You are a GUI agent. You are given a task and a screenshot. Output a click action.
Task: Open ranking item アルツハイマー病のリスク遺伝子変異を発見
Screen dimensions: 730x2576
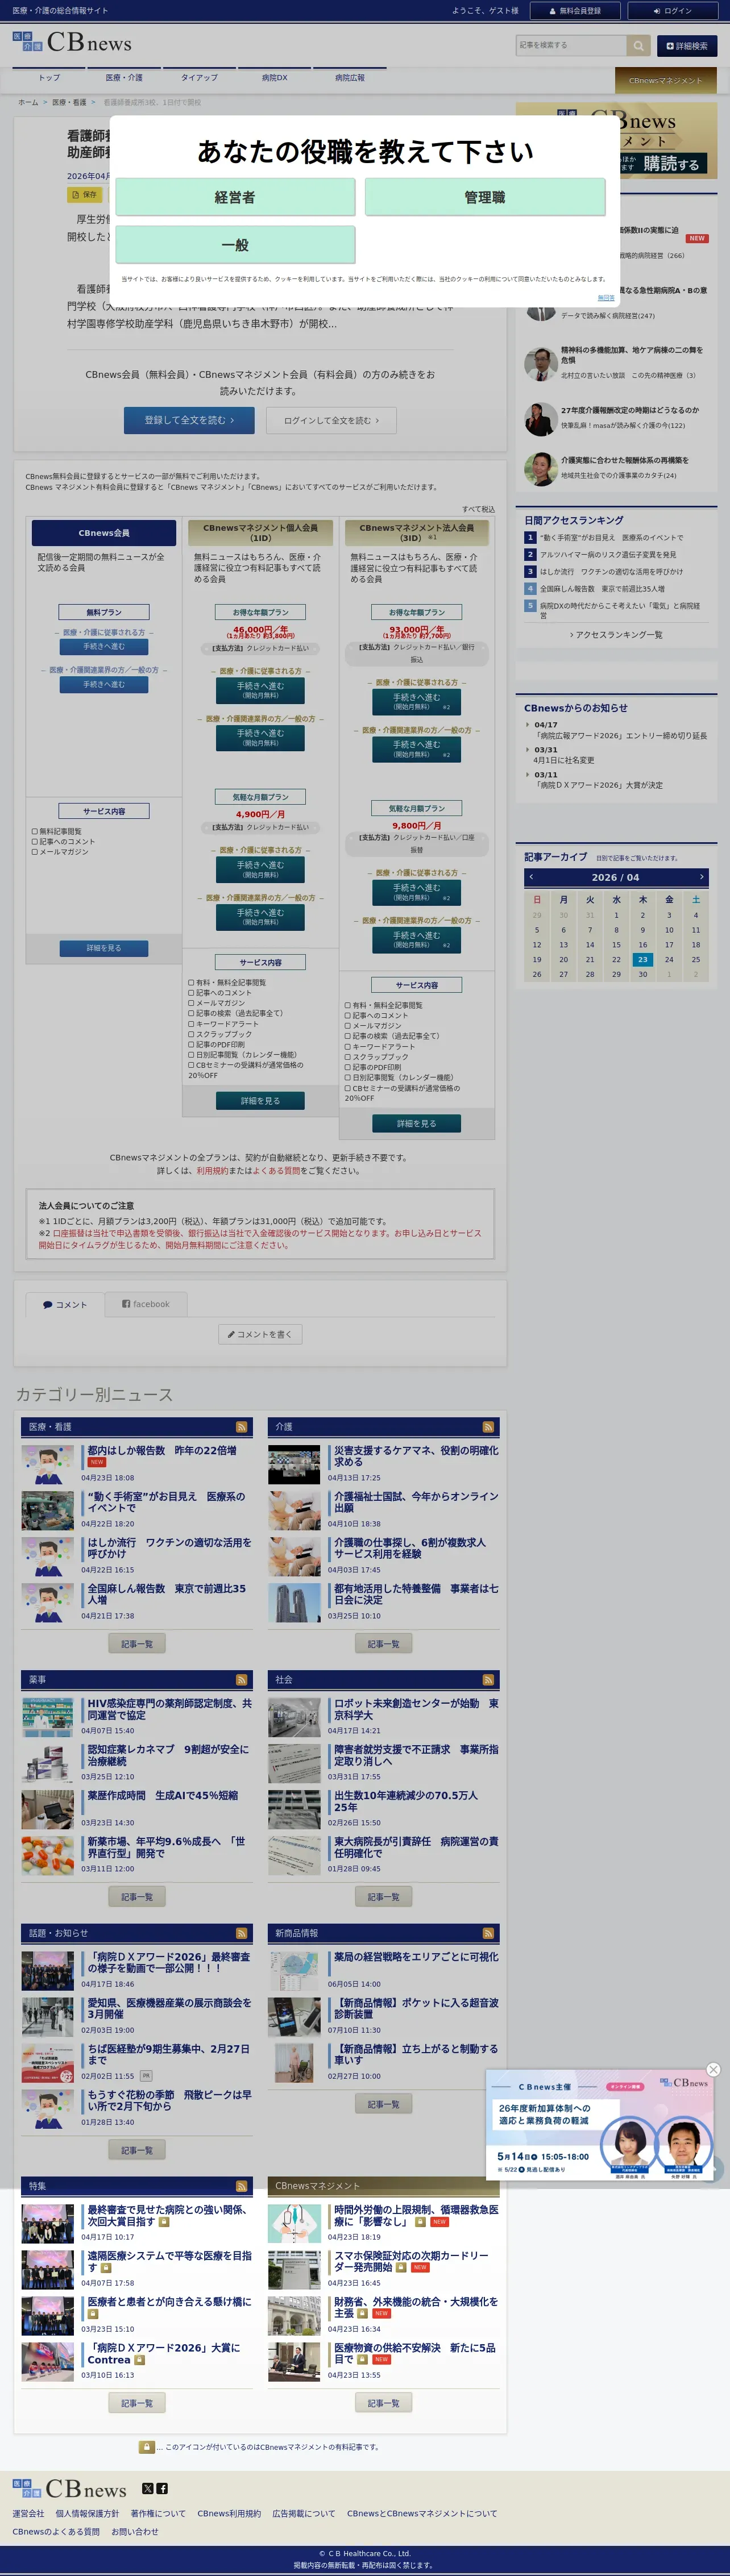click(x=608, y=555)
